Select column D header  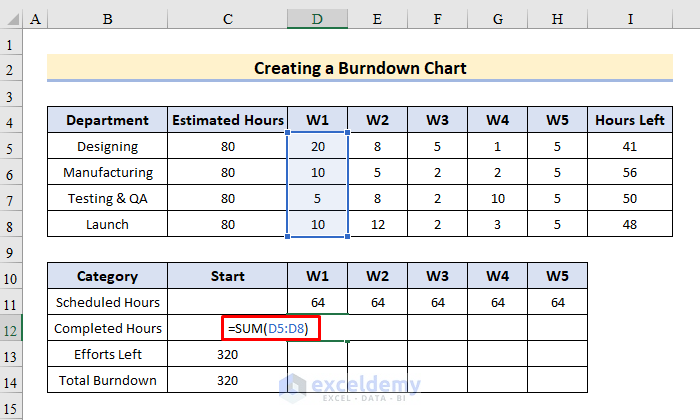click(x=318, y=20)
